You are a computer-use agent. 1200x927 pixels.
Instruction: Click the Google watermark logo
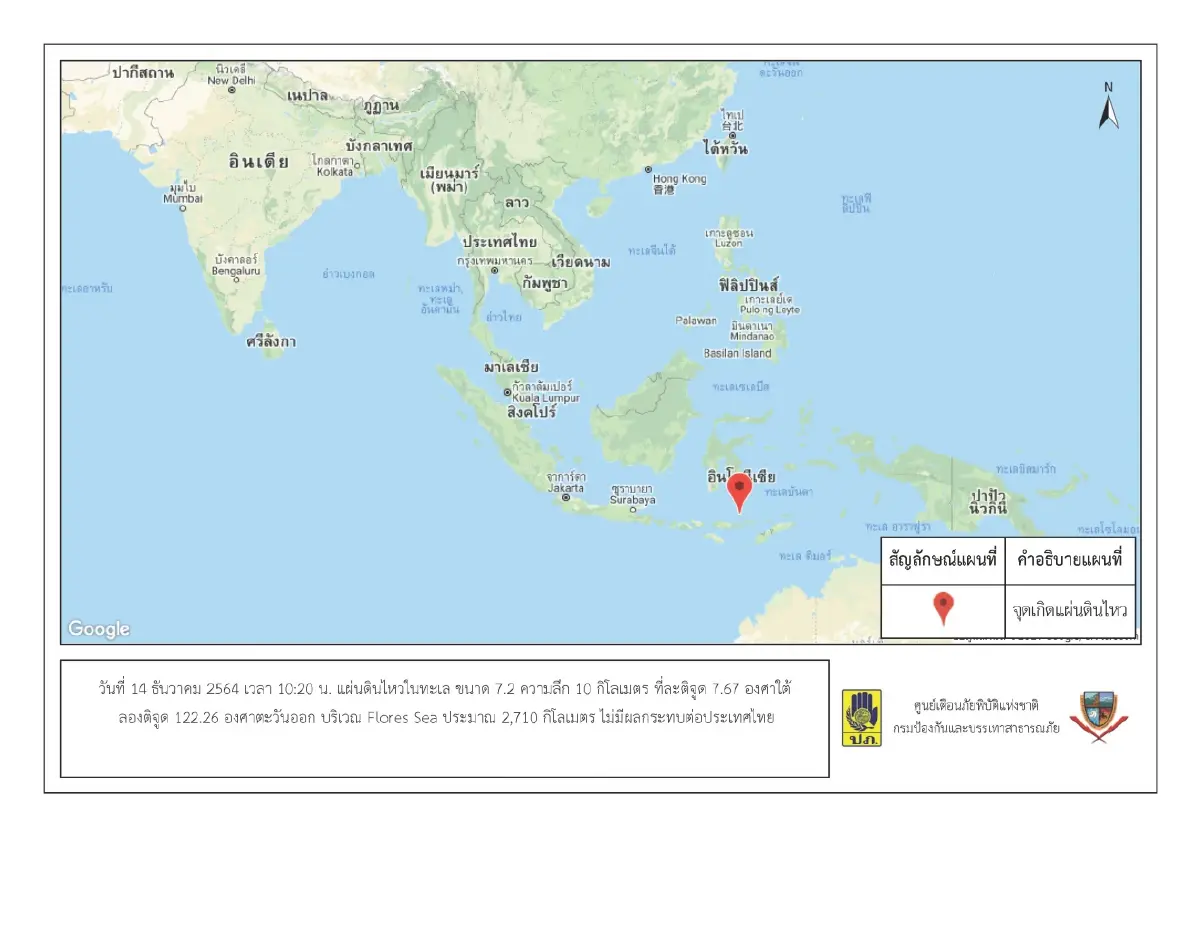(97, 629)
